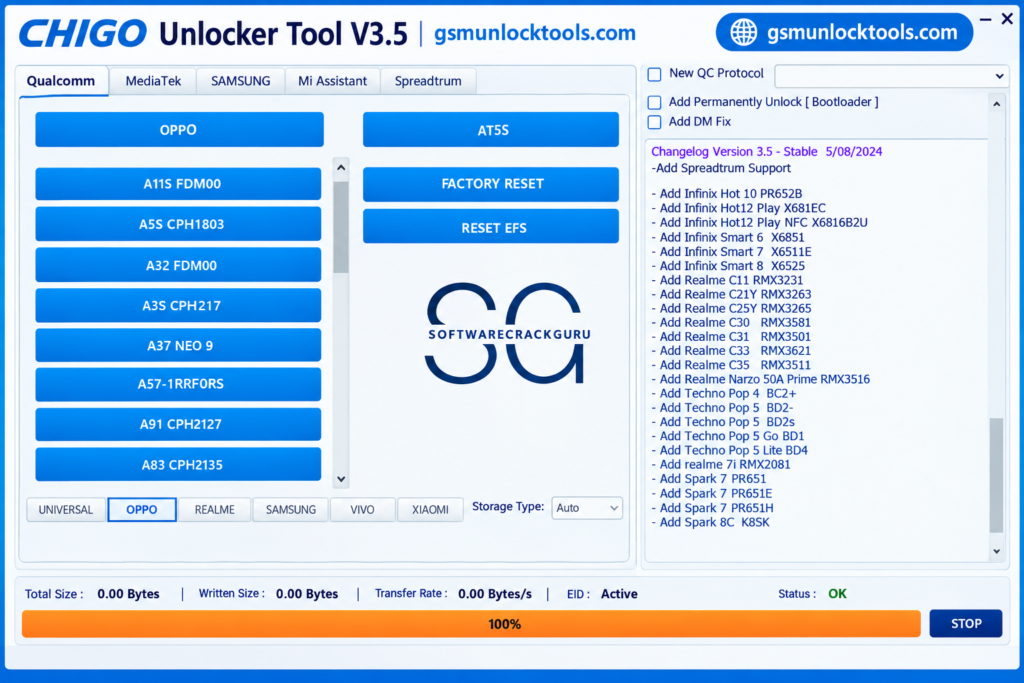Pick the XIAOMI brand tab

click(x=430, y=510)
